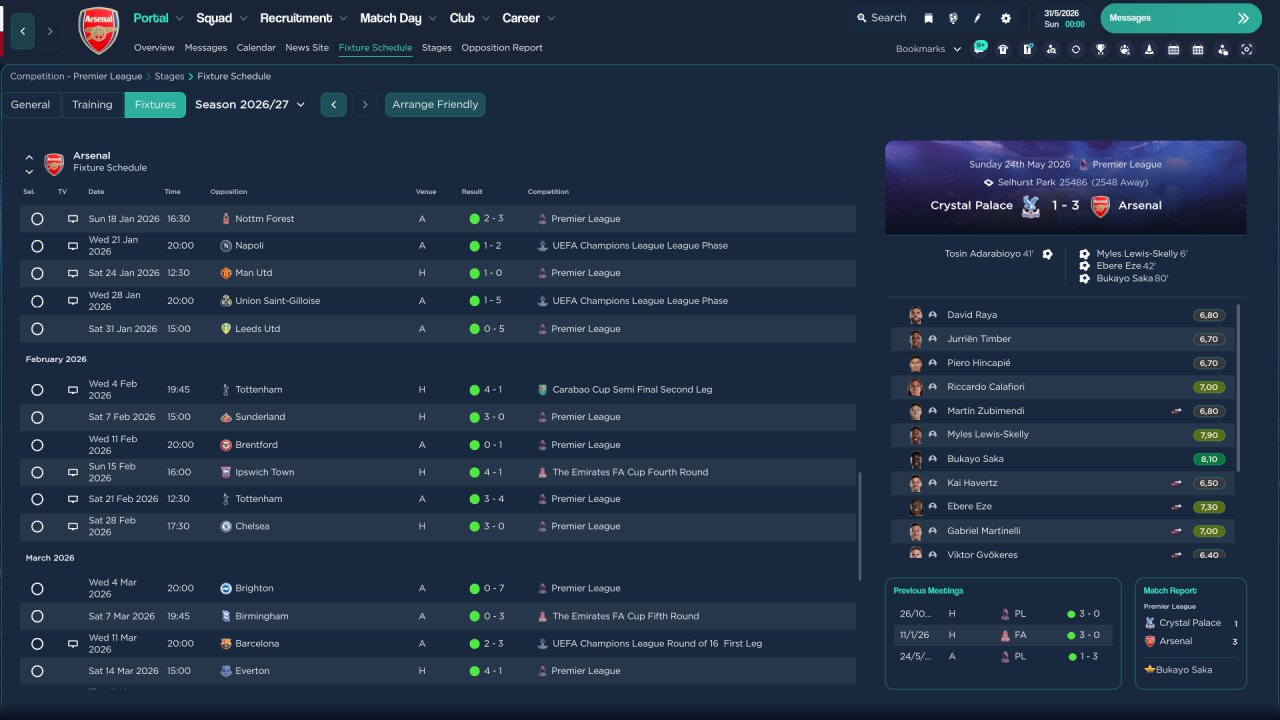This screenshot has width=1280, height=720.
Task: Go to the Stages tab
Action: (x=437, y=48)
